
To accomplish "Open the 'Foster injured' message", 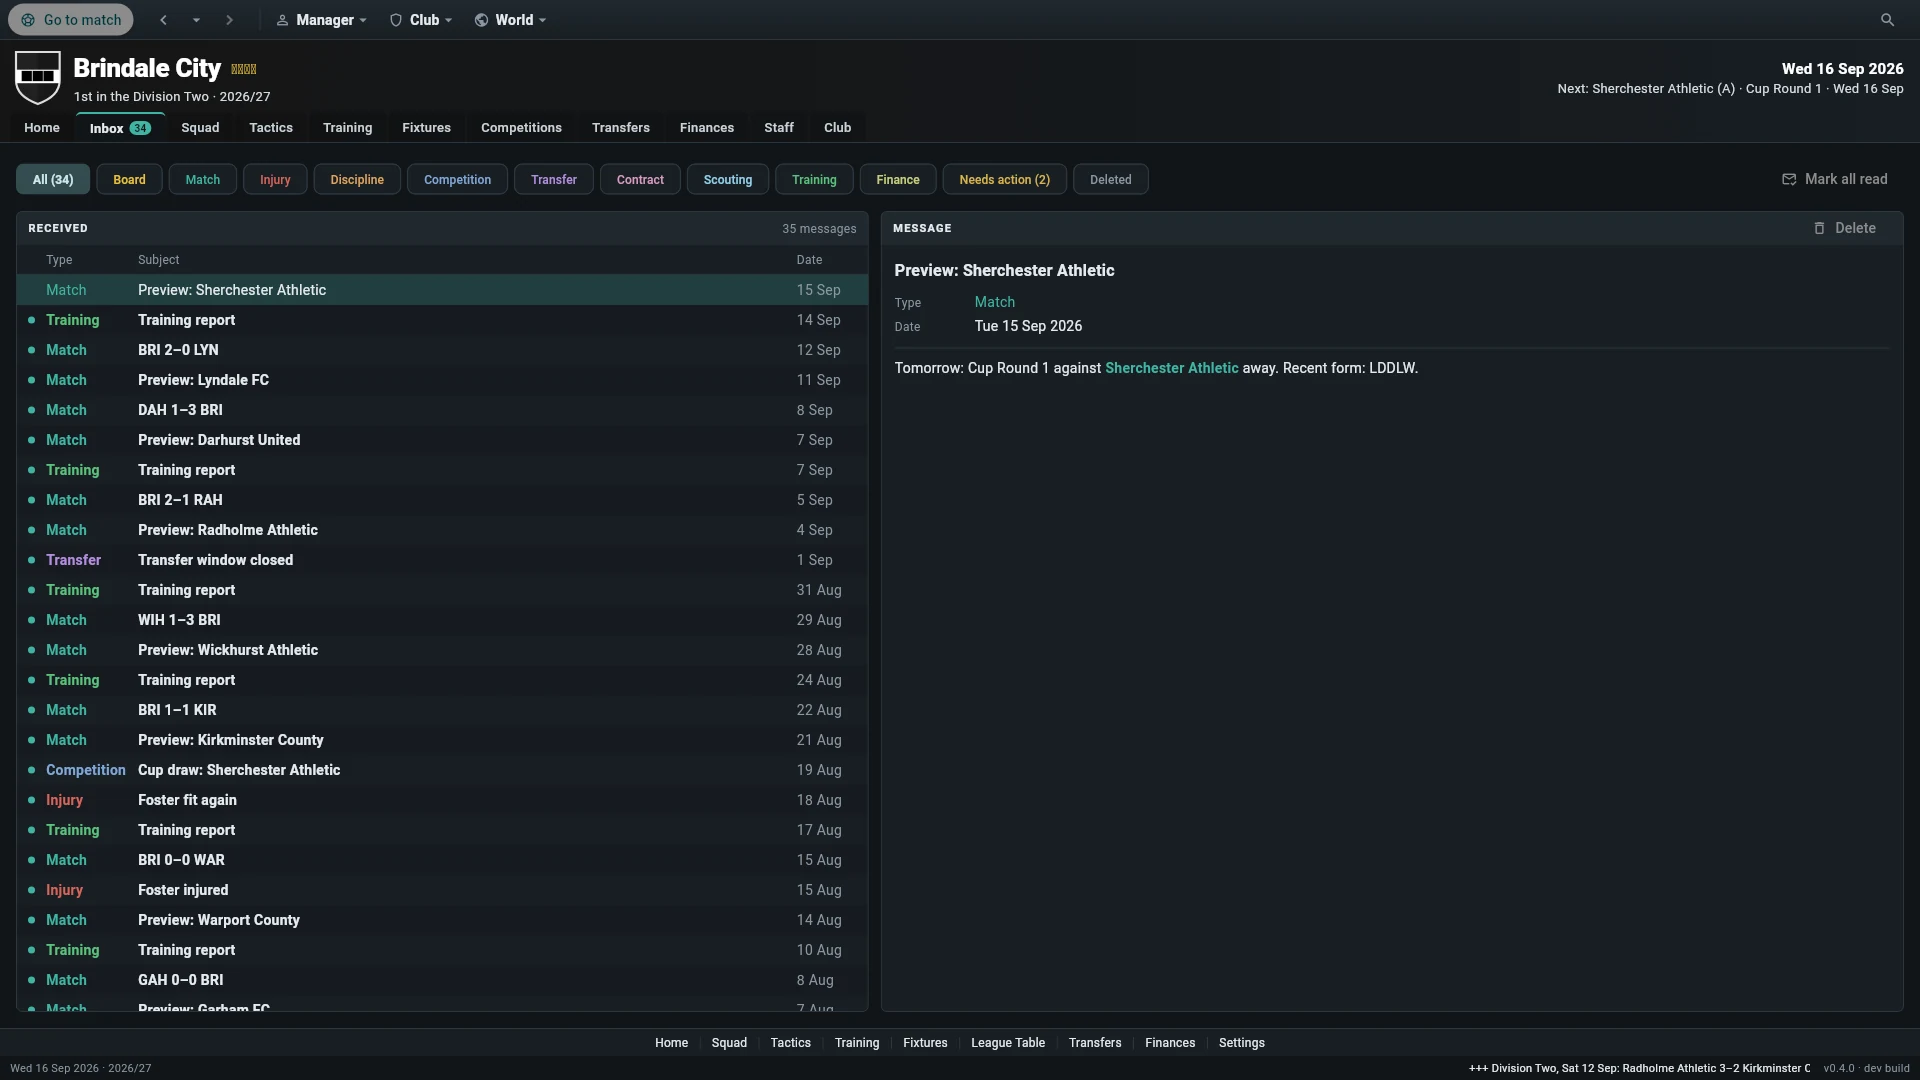I will [x=442, y=890].
